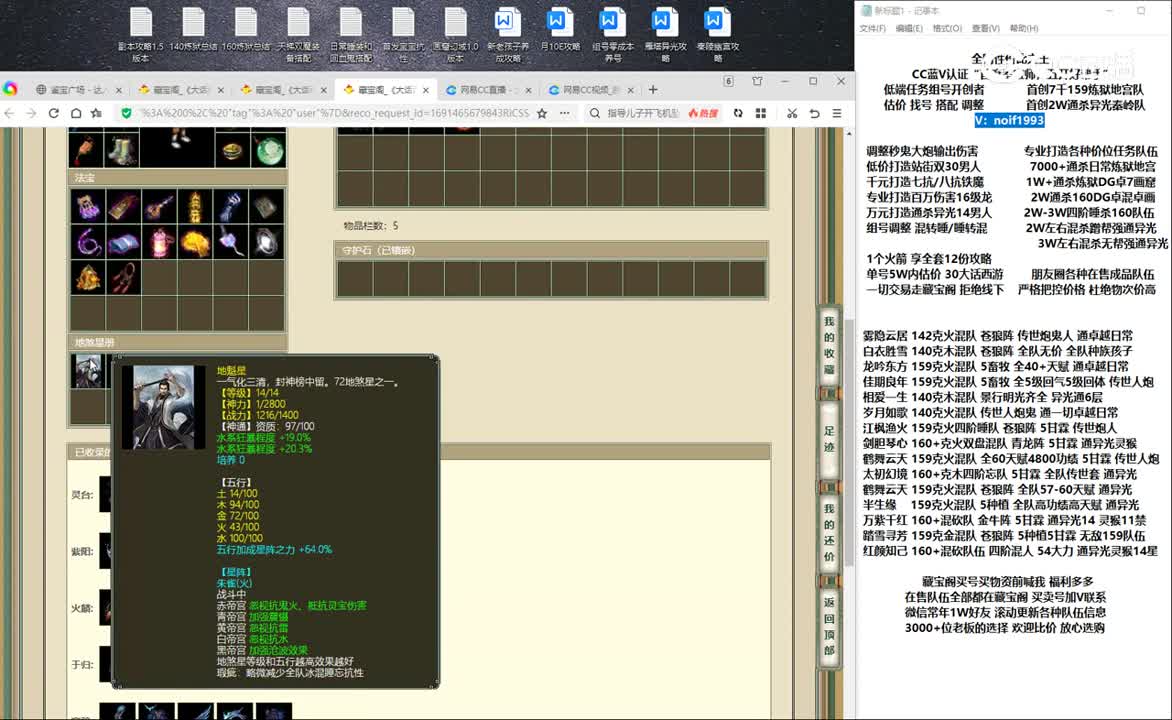Open Notepad 查看(V) menu
Image resolution: width=1172 pixels, height=720 pixels.
[986, 28]
